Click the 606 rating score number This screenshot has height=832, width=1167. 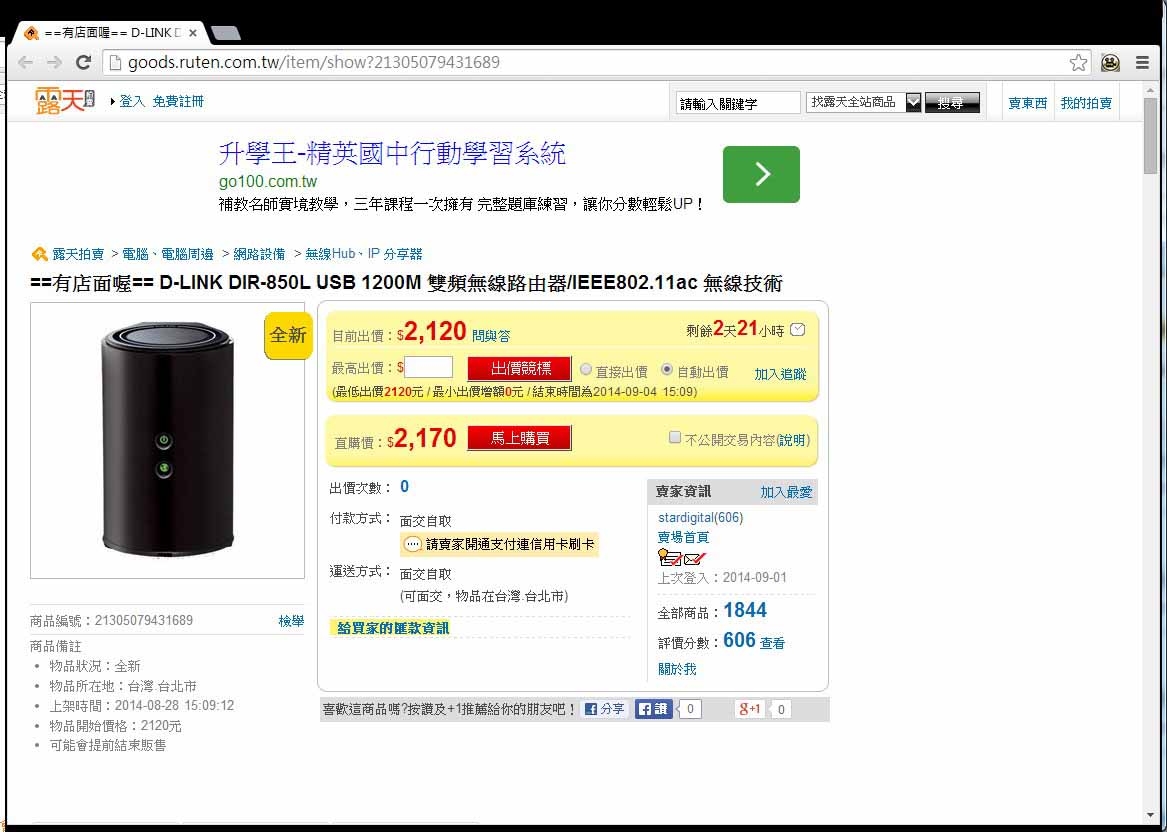click(x=739, y=640)
